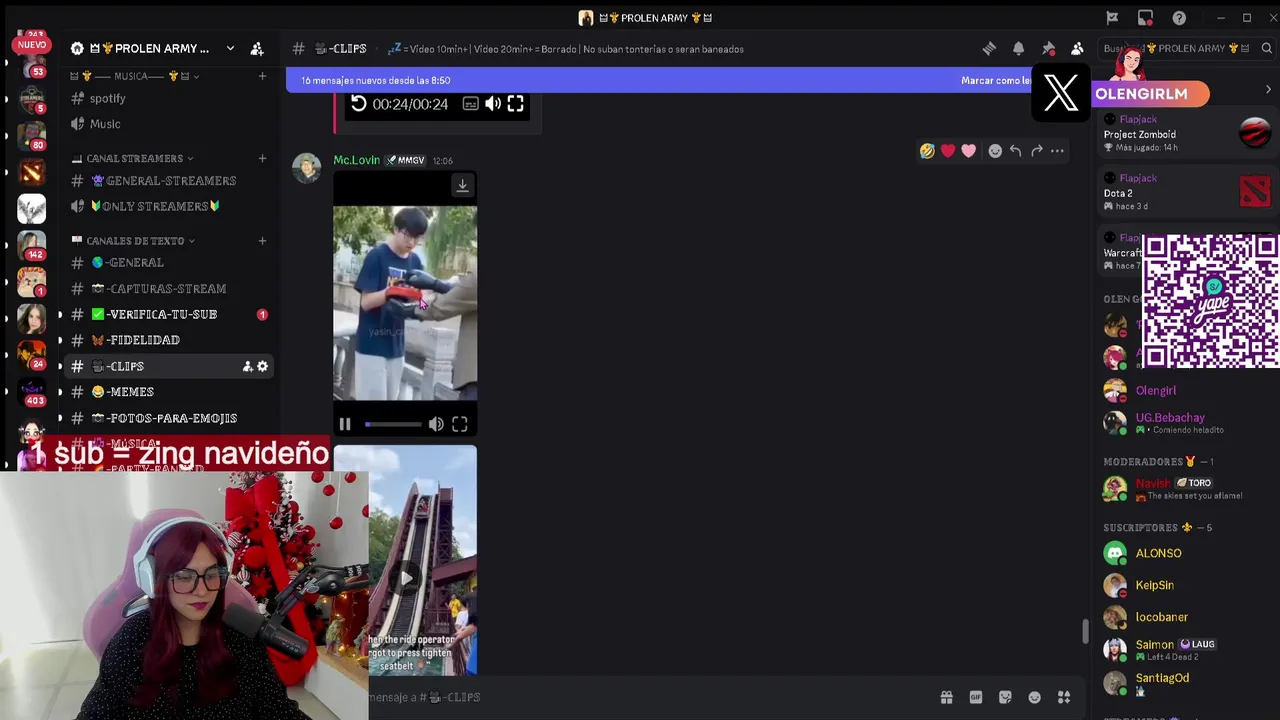The width and height of the screenshot is (1280, 720).
Task: Open the -FOTOS-PARA-EMOJIS channel
Action: click(167, 418)
